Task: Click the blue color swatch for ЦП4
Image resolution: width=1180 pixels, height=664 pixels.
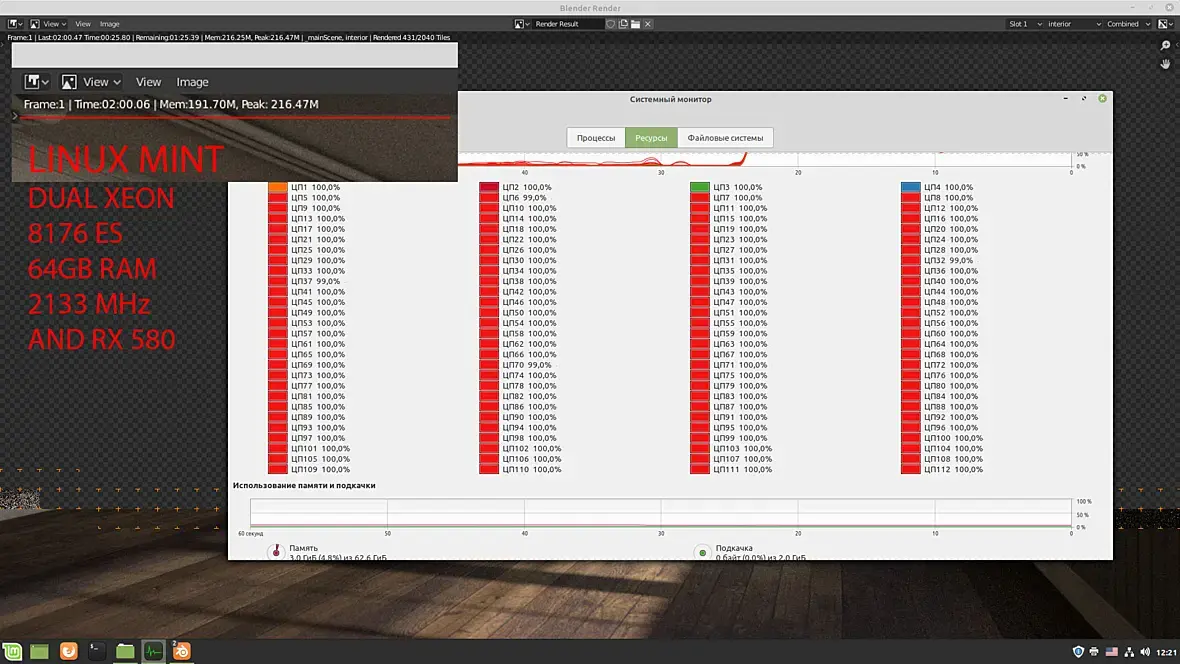Action: click(x=911, y=187)
